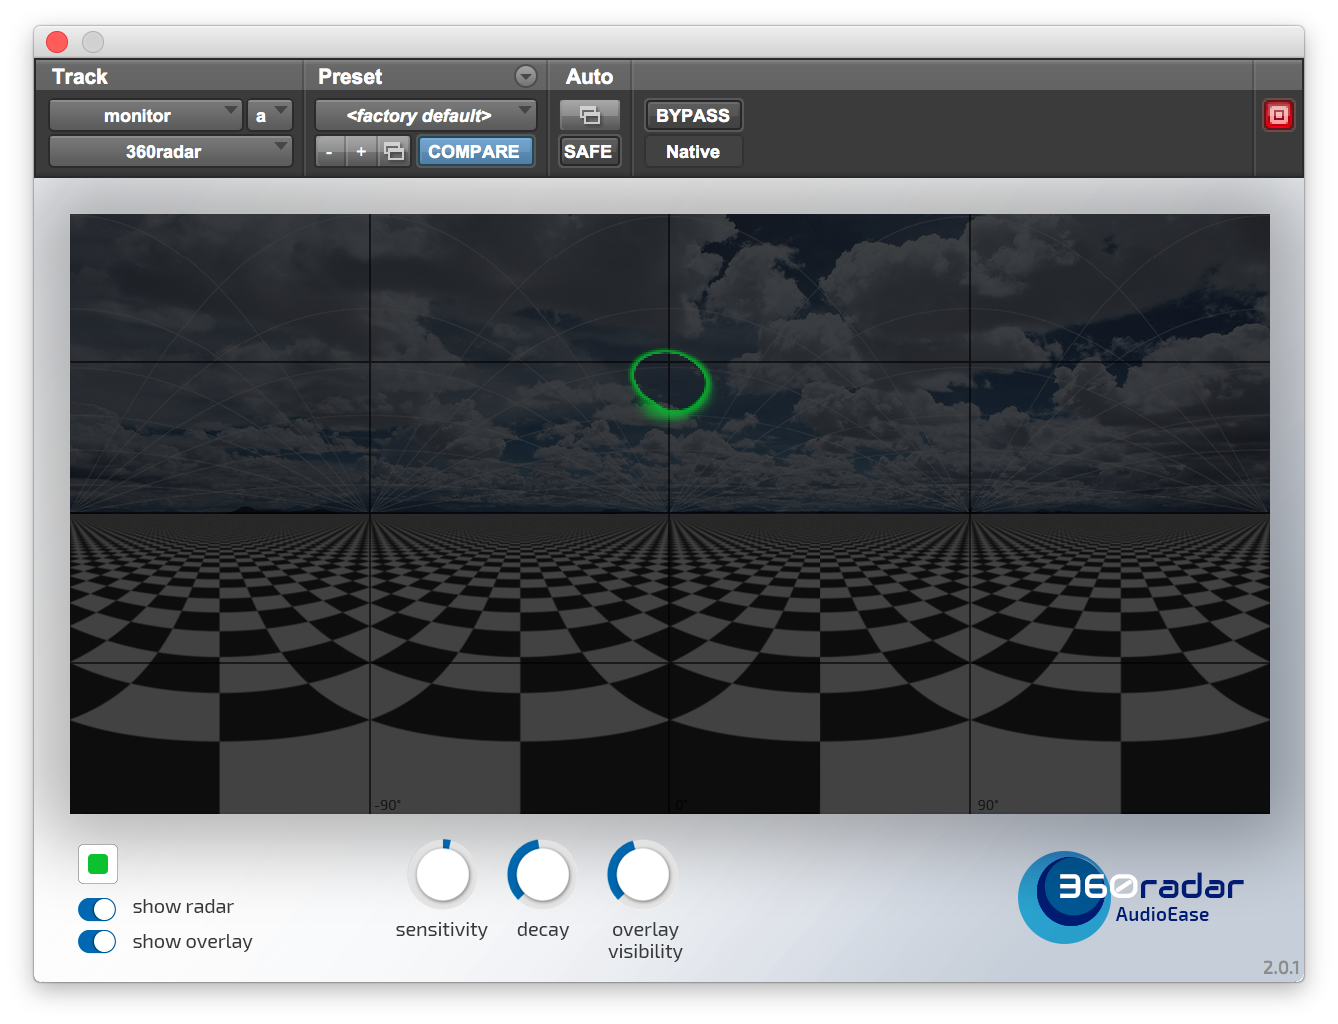The width and height of the screenshot is (1338, 1024).
Task: Open the monitor track dropdown
Action: pos(145,116)
